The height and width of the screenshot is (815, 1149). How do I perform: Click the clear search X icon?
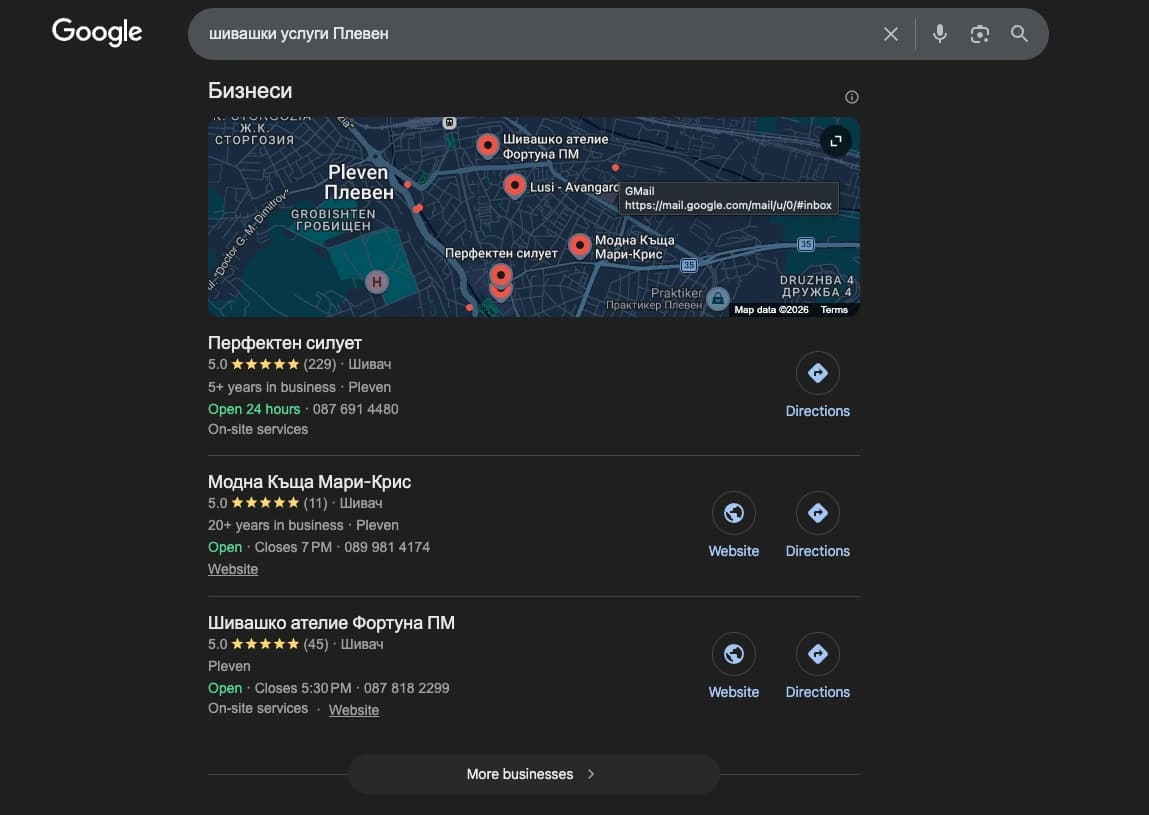(890, 33)
